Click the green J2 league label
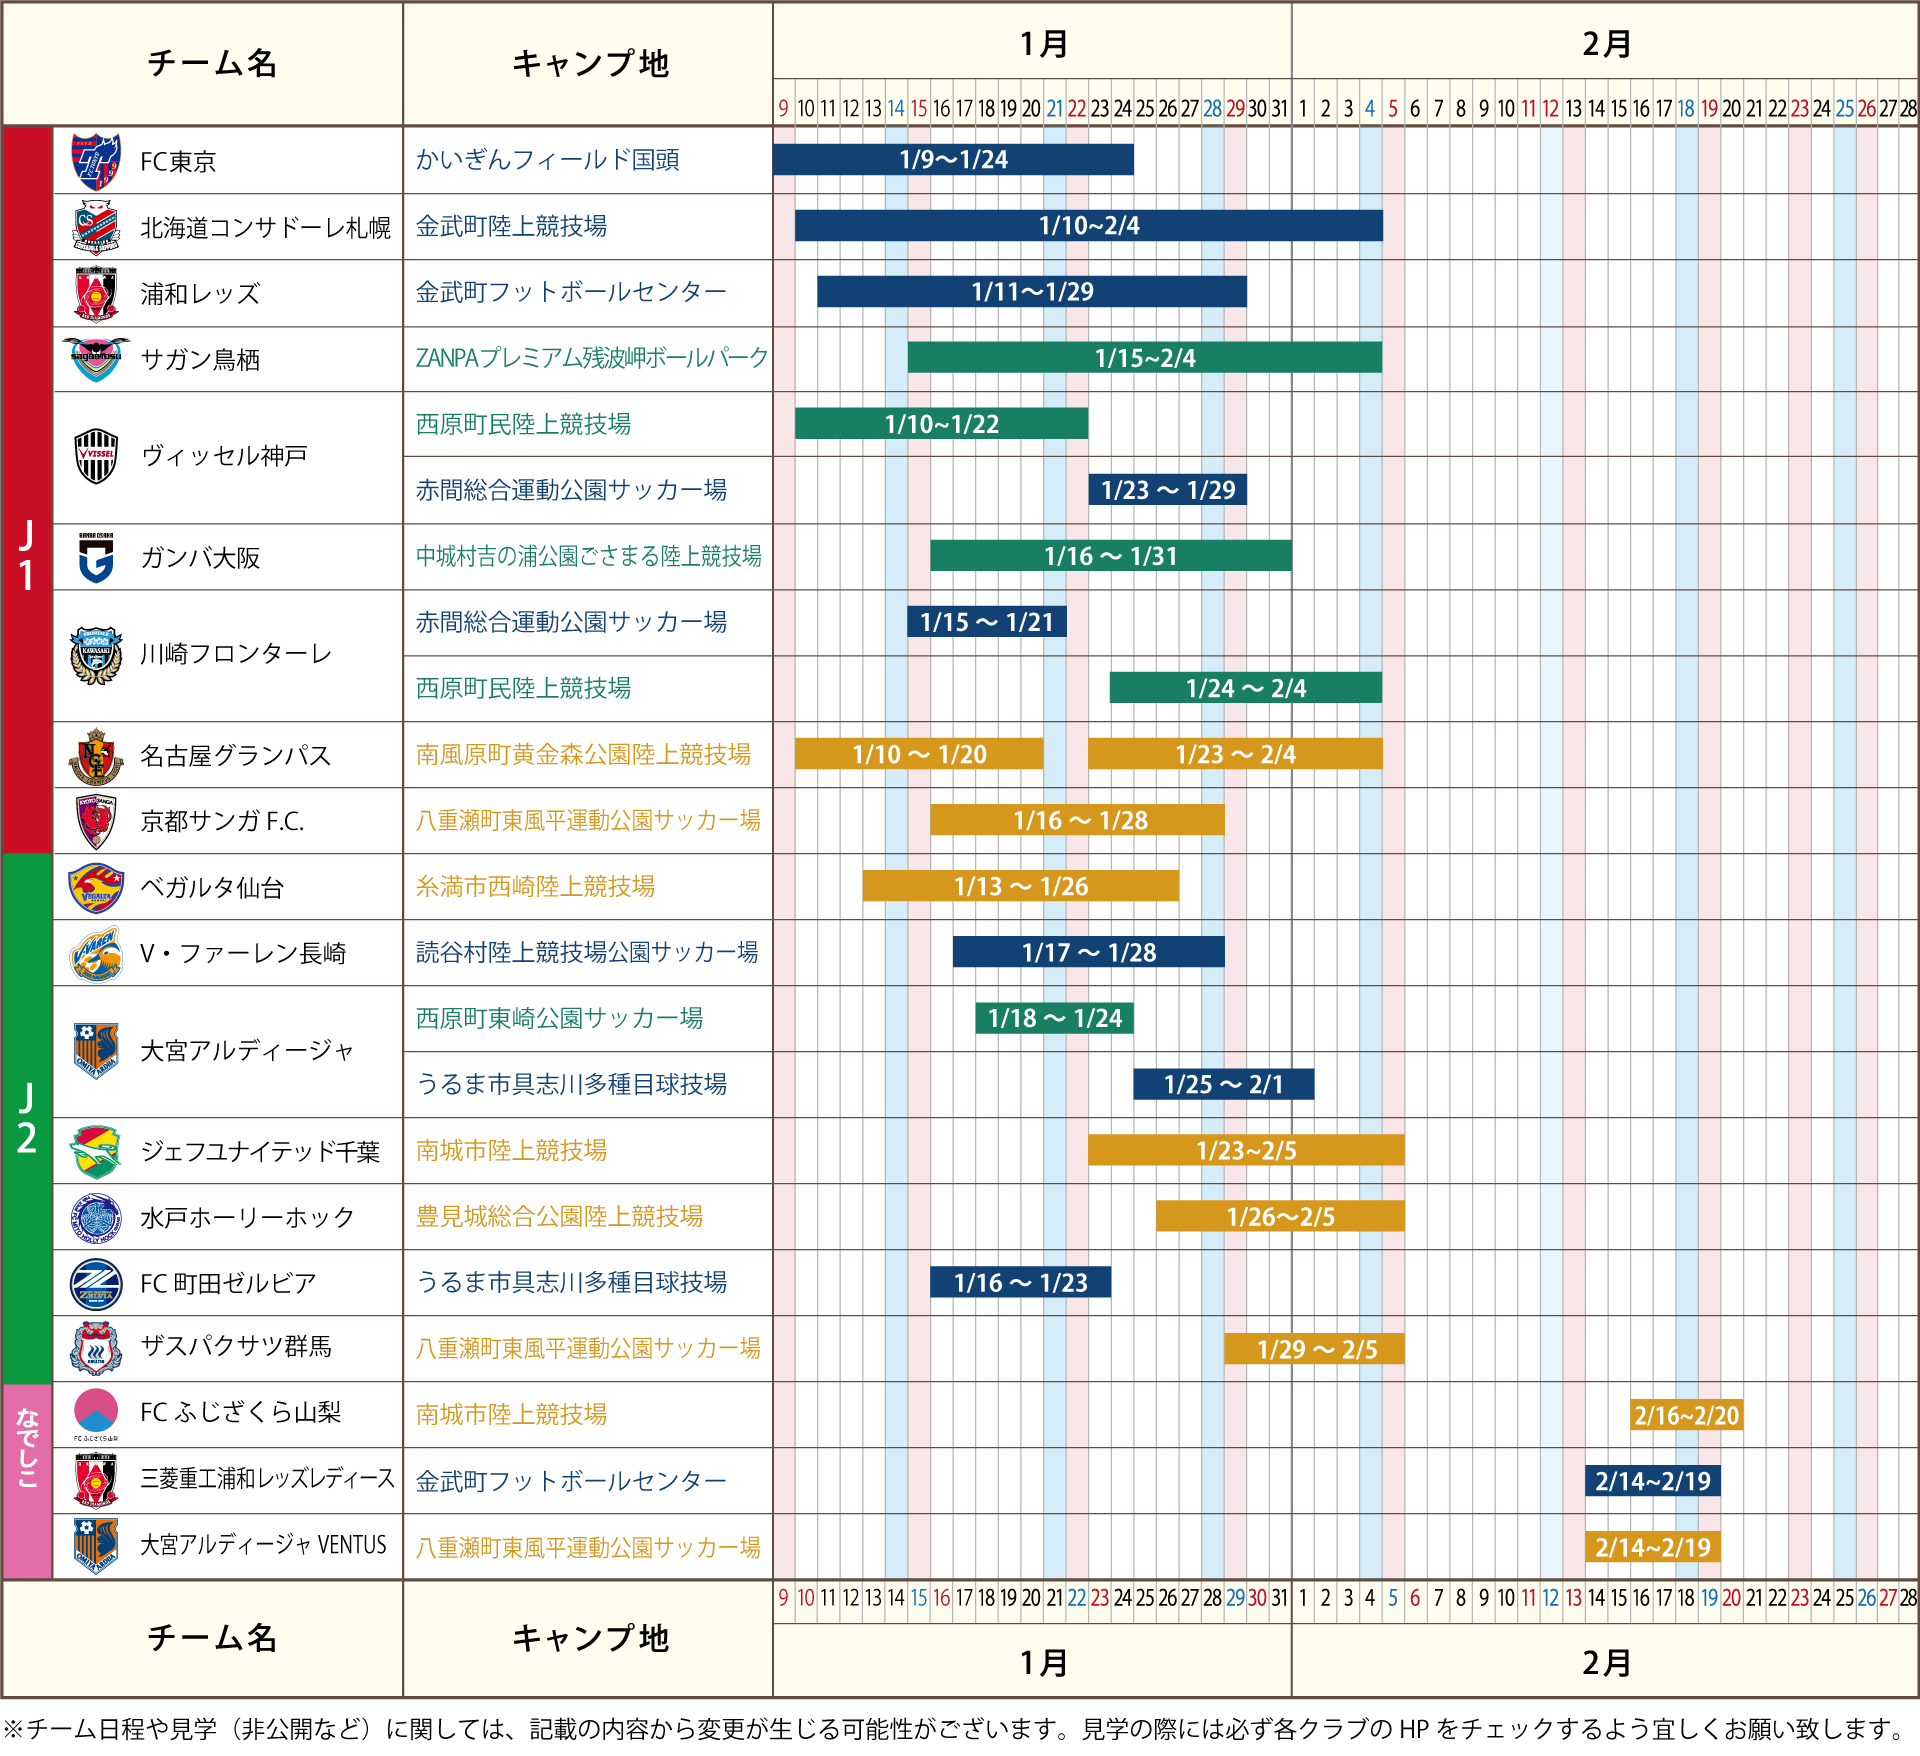 coord(27,1118)
